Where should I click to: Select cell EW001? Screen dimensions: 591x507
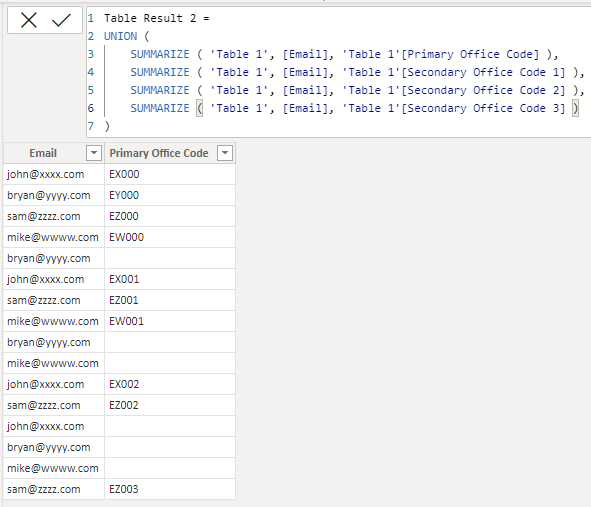[170, 321]
